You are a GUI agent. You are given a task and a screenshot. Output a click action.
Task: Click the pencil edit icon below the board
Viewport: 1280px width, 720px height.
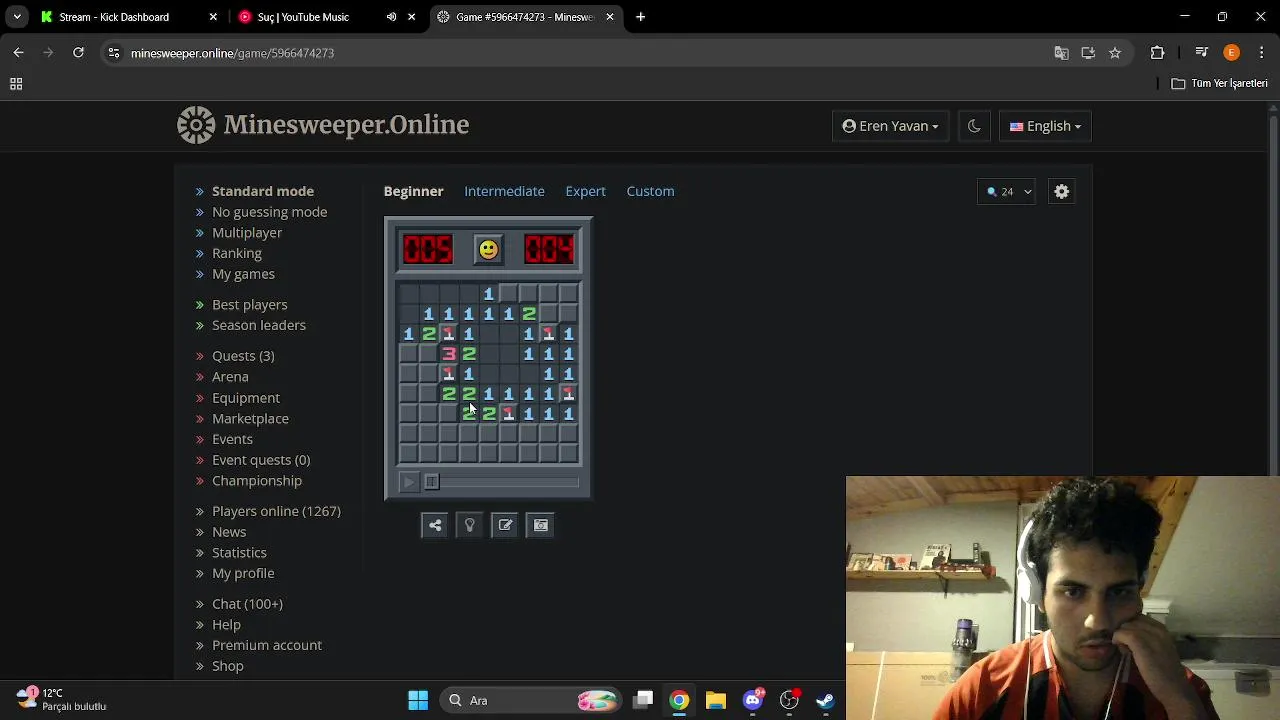coord(505,525)
